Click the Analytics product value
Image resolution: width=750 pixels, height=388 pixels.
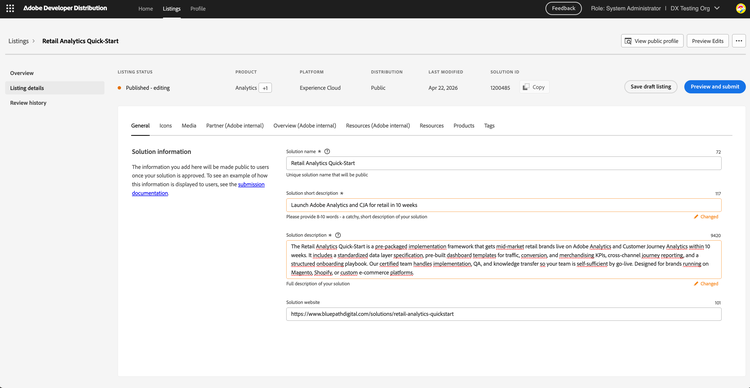click(246, 88)
